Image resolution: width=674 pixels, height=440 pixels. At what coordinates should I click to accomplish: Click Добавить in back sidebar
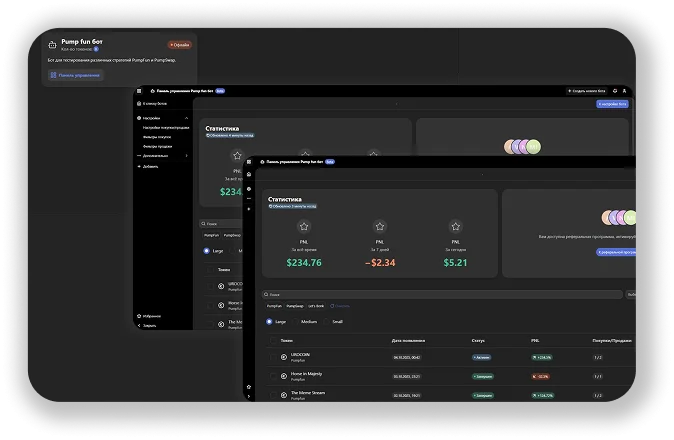tap(148, 166)
